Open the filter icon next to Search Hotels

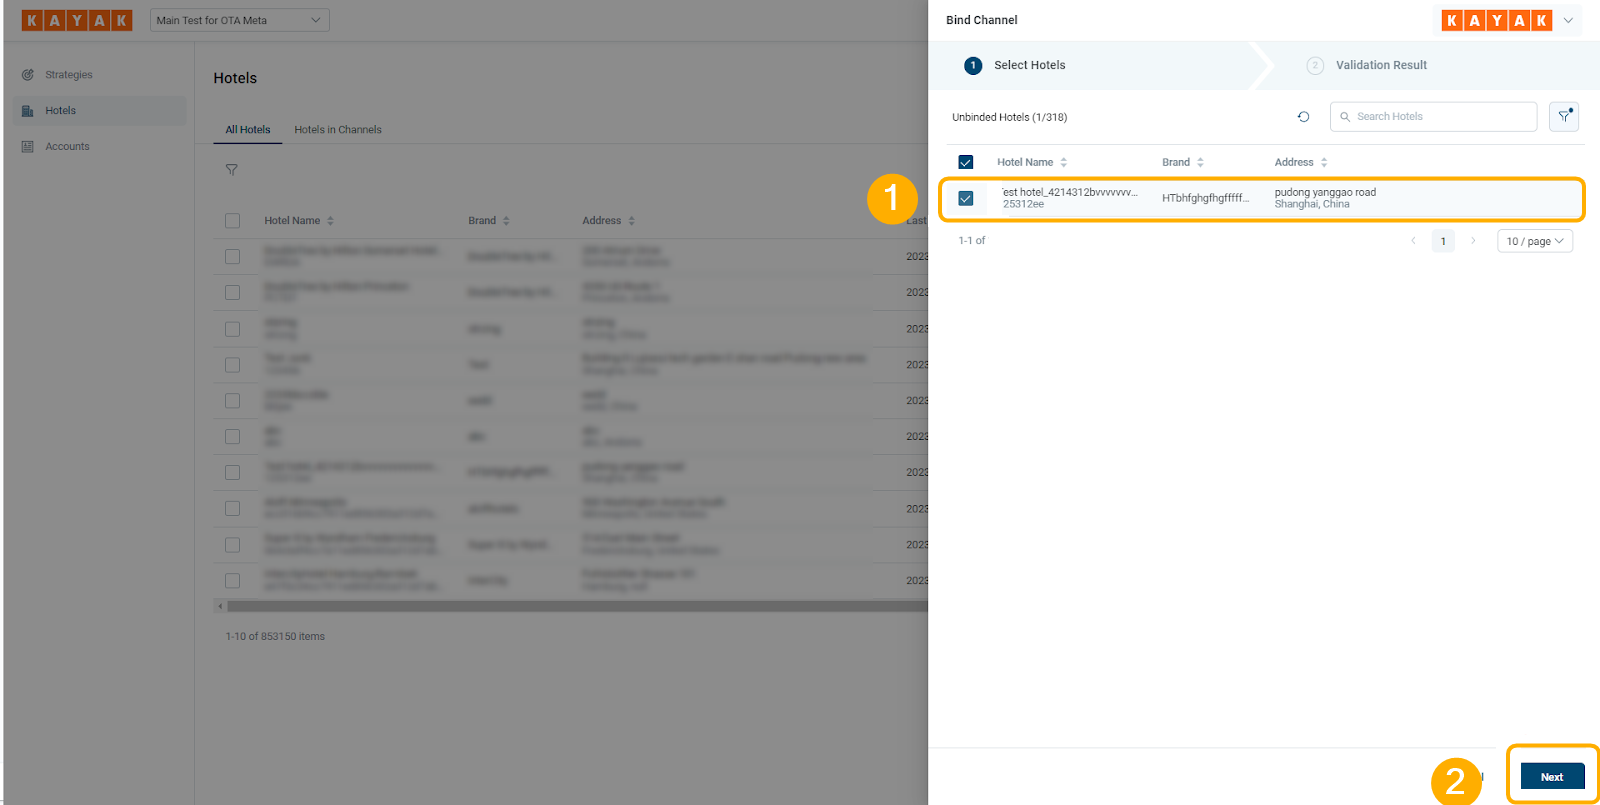1564,117
